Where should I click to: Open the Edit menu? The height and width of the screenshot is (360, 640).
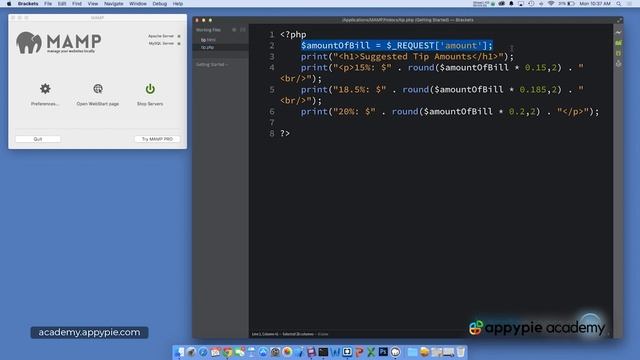[62, 4]
